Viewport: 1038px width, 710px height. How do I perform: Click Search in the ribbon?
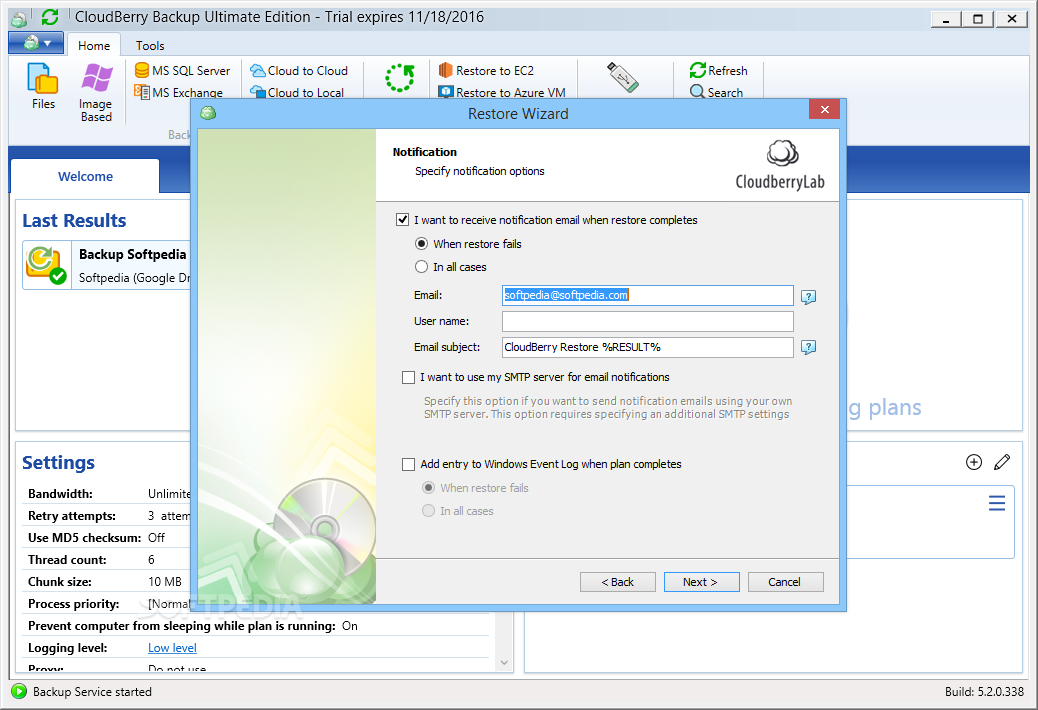click(x=716, y=92)
